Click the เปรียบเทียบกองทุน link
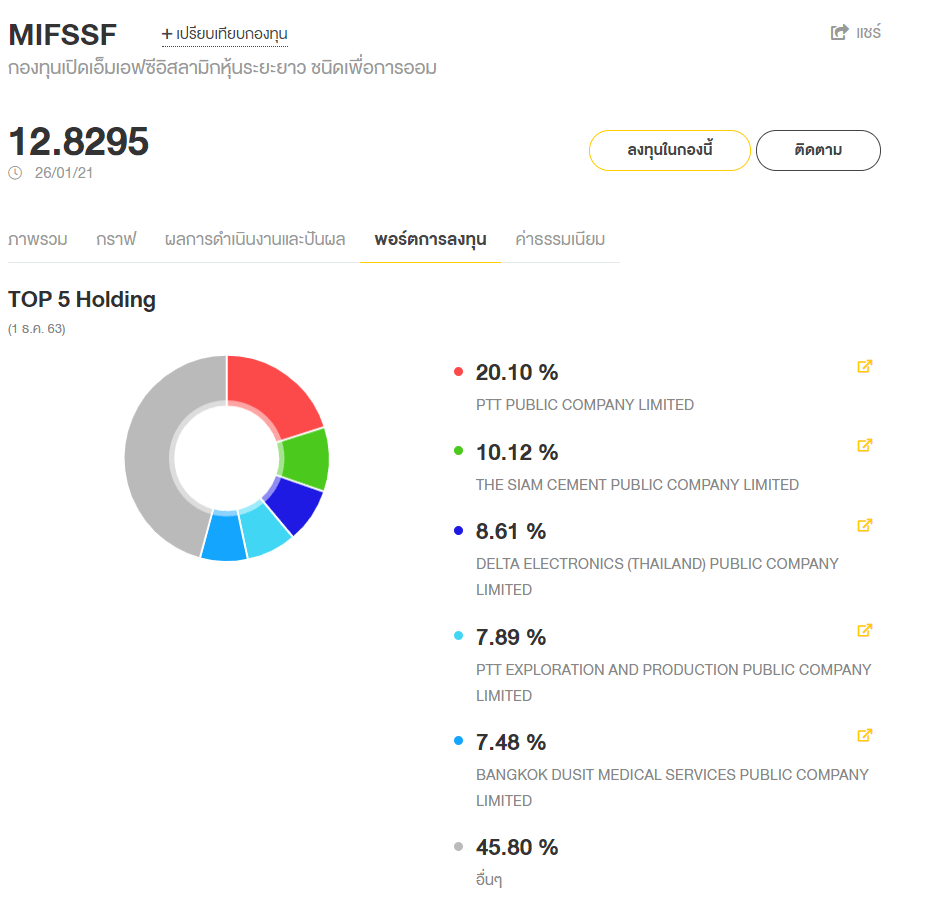Screen dimensions: 935x921 pyautogui.click(x=232, y=34)
